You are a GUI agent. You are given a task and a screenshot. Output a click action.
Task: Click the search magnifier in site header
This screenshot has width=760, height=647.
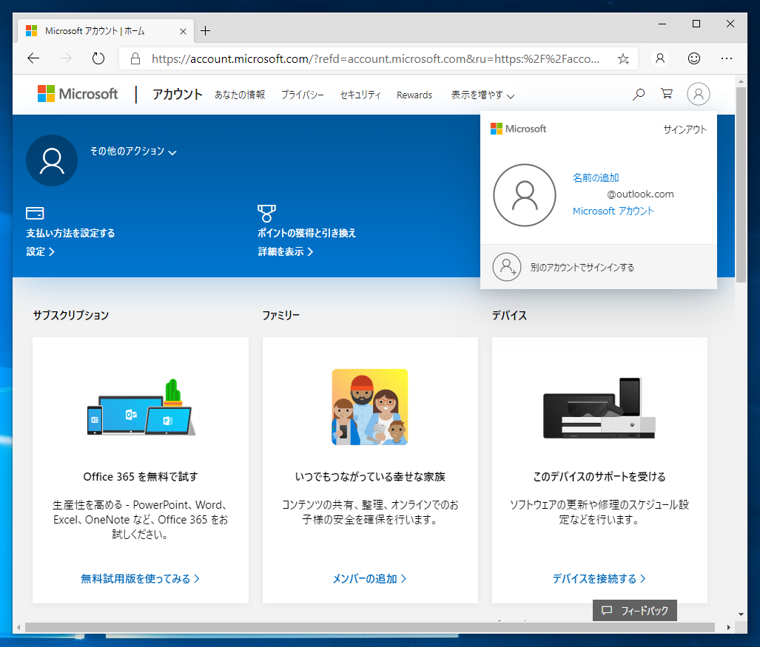click(638, 94)
